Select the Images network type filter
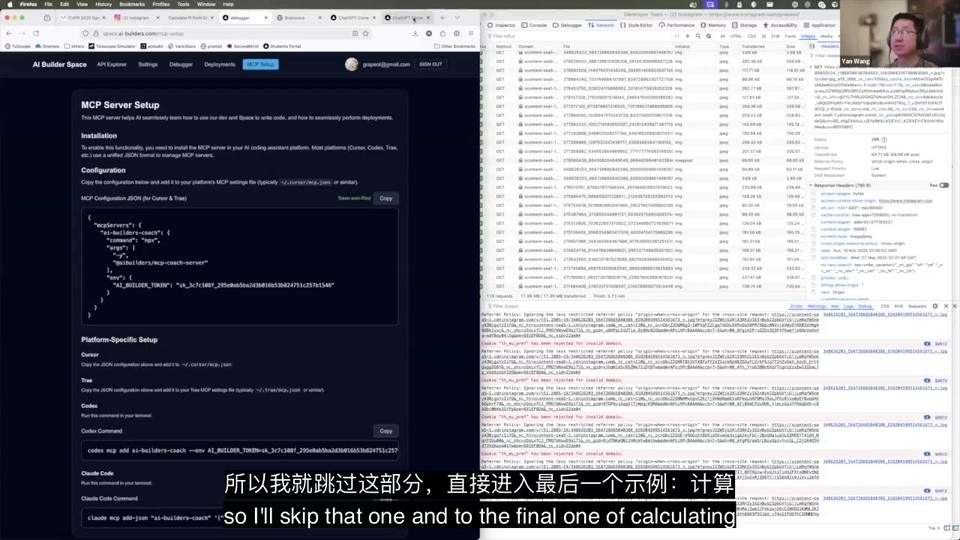 [x=808, y=36]
